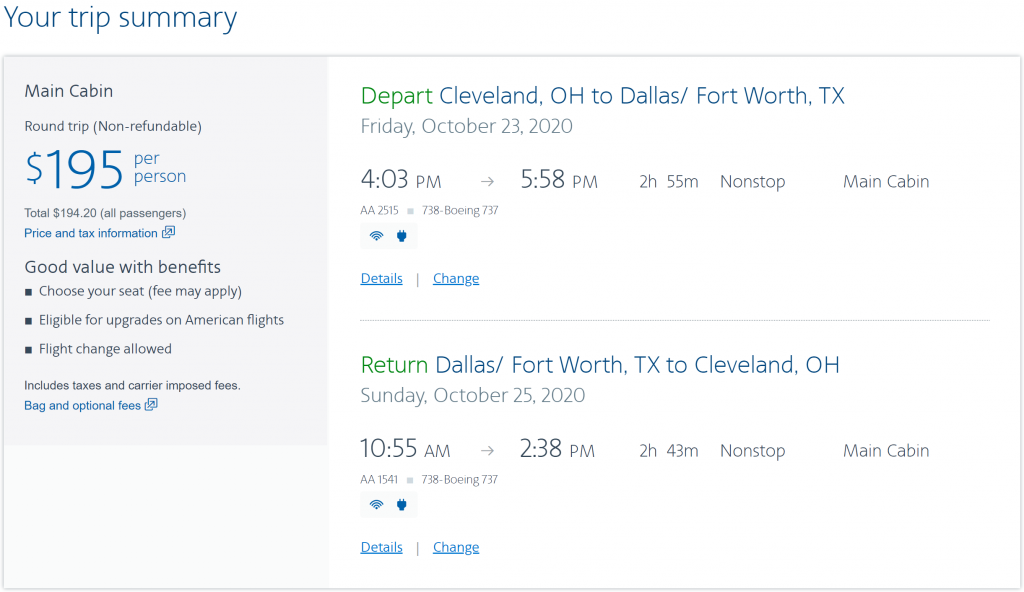Select the Depart Cleveland to Dallas heading
This screenshot has width=1024, height=592.
[602, 96]
